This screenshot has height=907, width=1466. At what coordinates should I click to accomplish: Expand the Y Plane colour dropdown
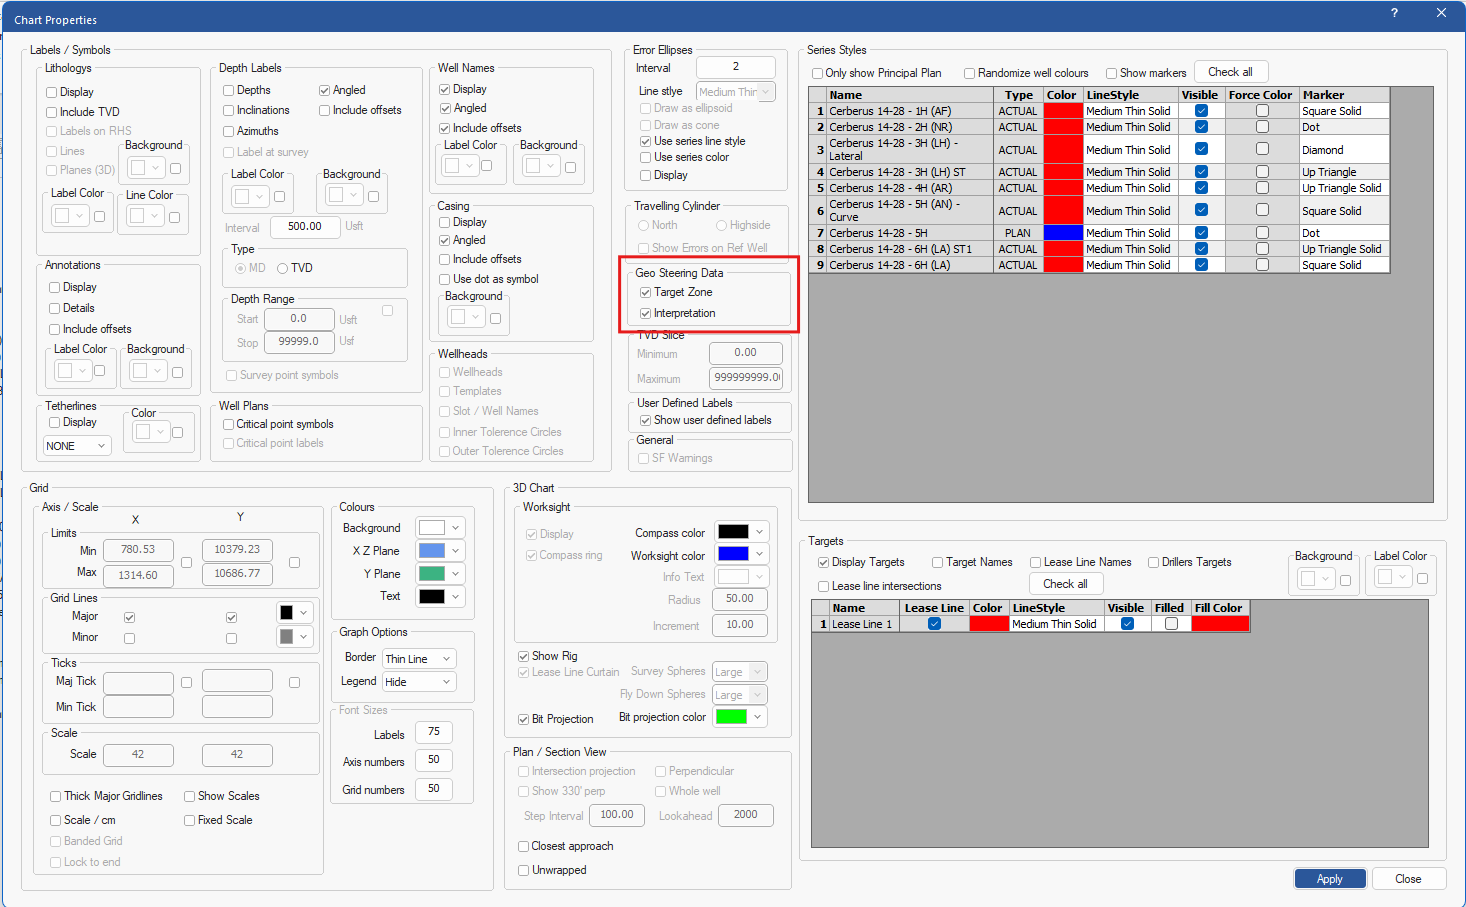[456, 574]
